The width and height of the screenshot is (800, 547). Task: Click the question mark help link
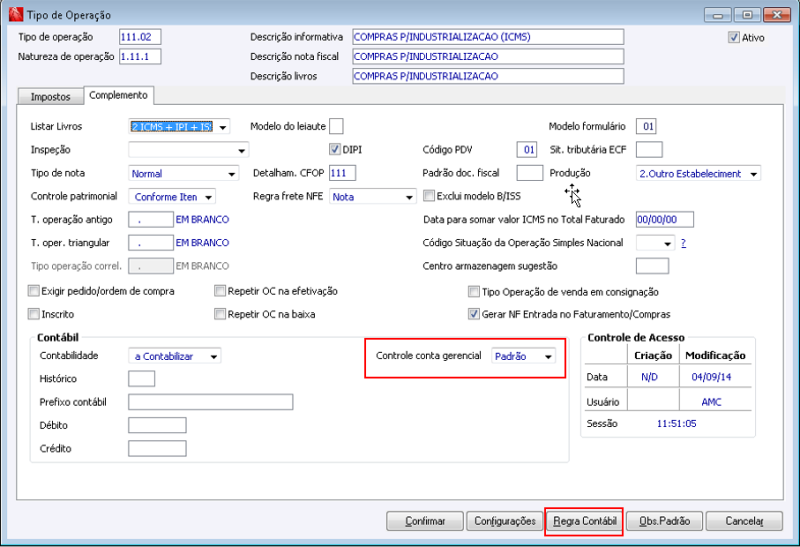[x=684, y=243]
